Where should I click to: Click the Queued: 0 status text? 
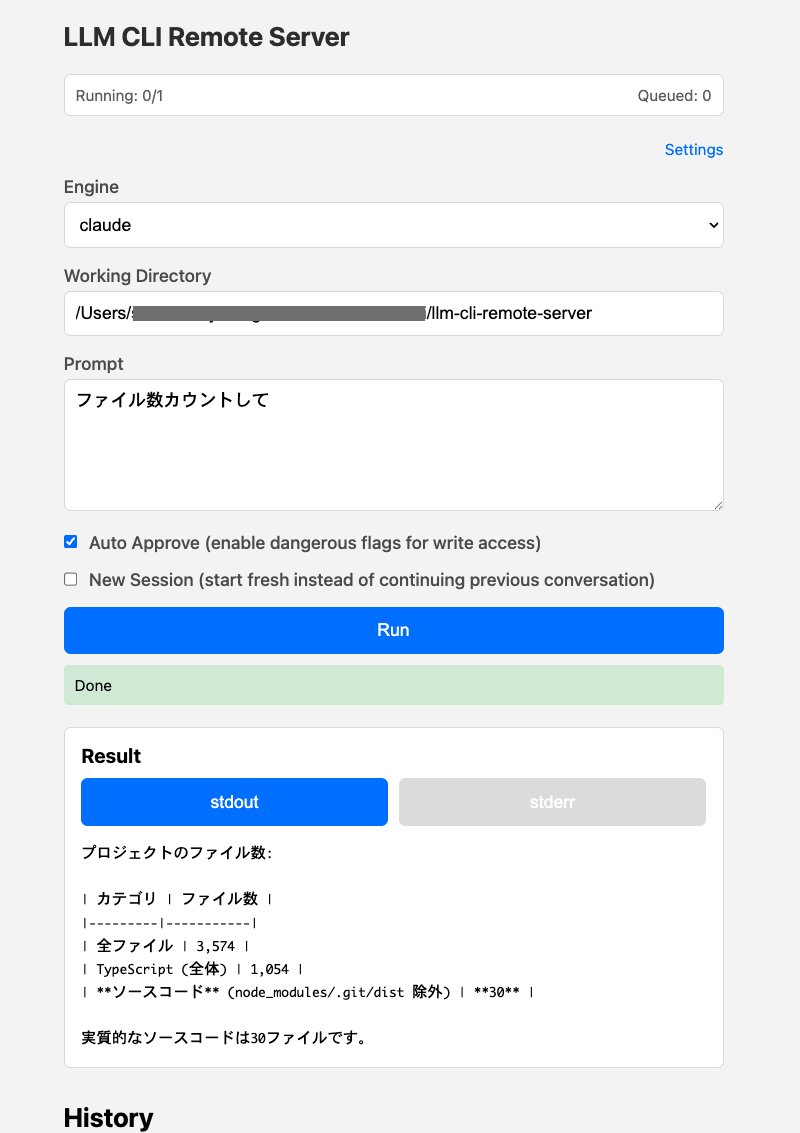pos(674,95)
